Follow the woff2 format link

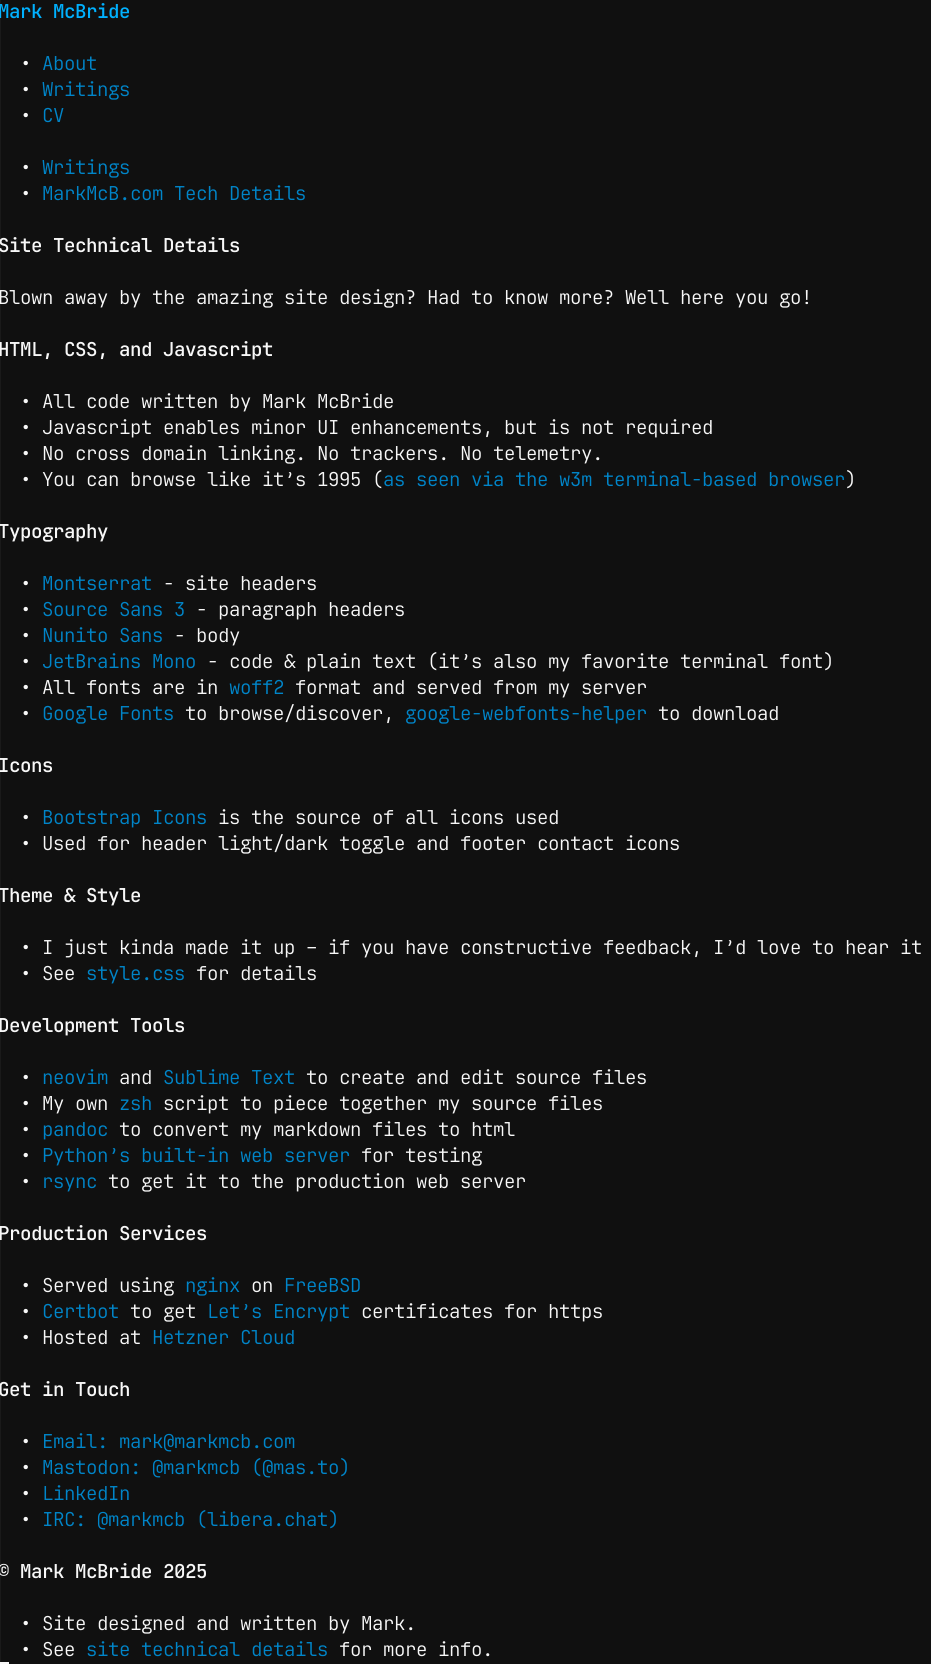pyautogui.click(x=256, y=688)
